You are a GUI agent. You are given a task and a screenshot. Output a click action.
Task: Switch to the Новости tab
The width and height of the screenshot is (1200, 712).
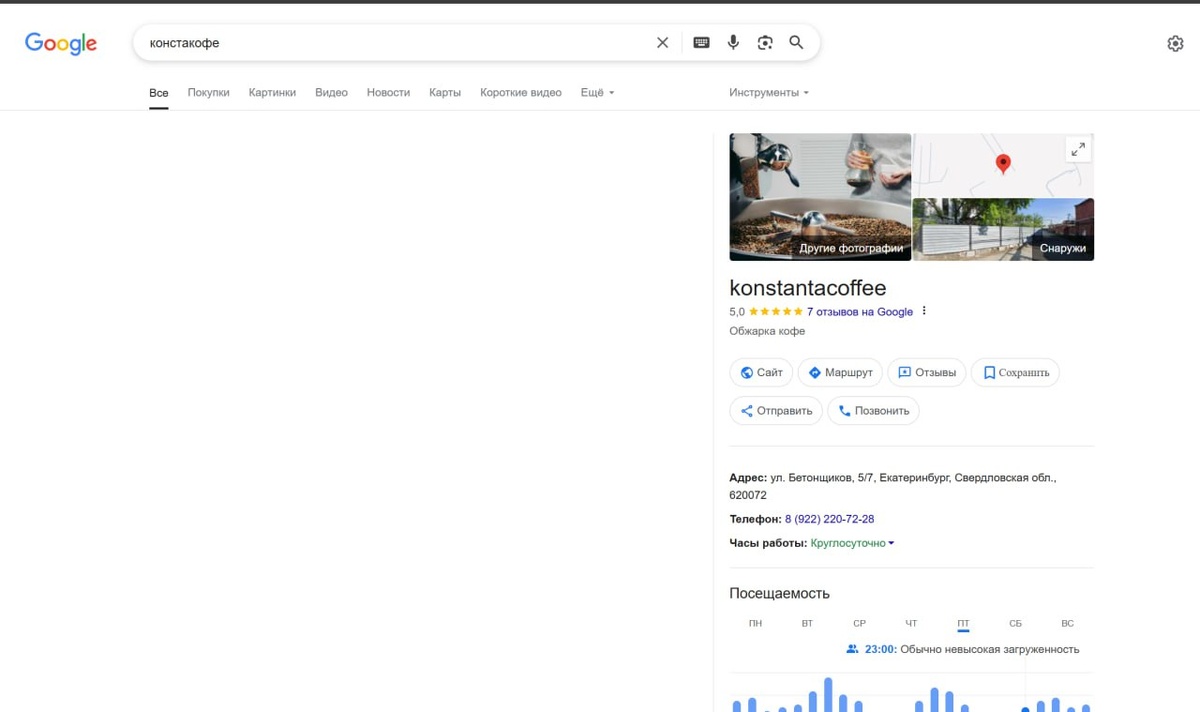click(x=388, y=93)
